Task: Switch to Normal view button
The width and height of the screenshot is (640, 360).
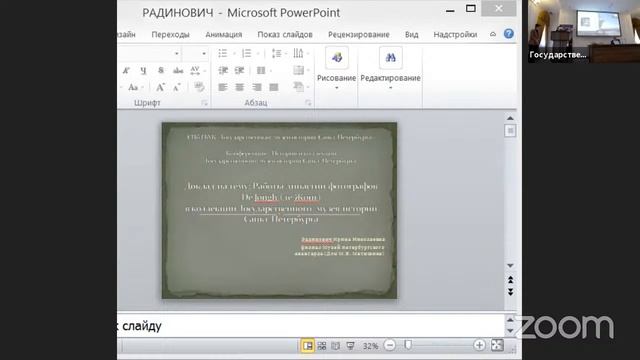Action: (307, 346)
